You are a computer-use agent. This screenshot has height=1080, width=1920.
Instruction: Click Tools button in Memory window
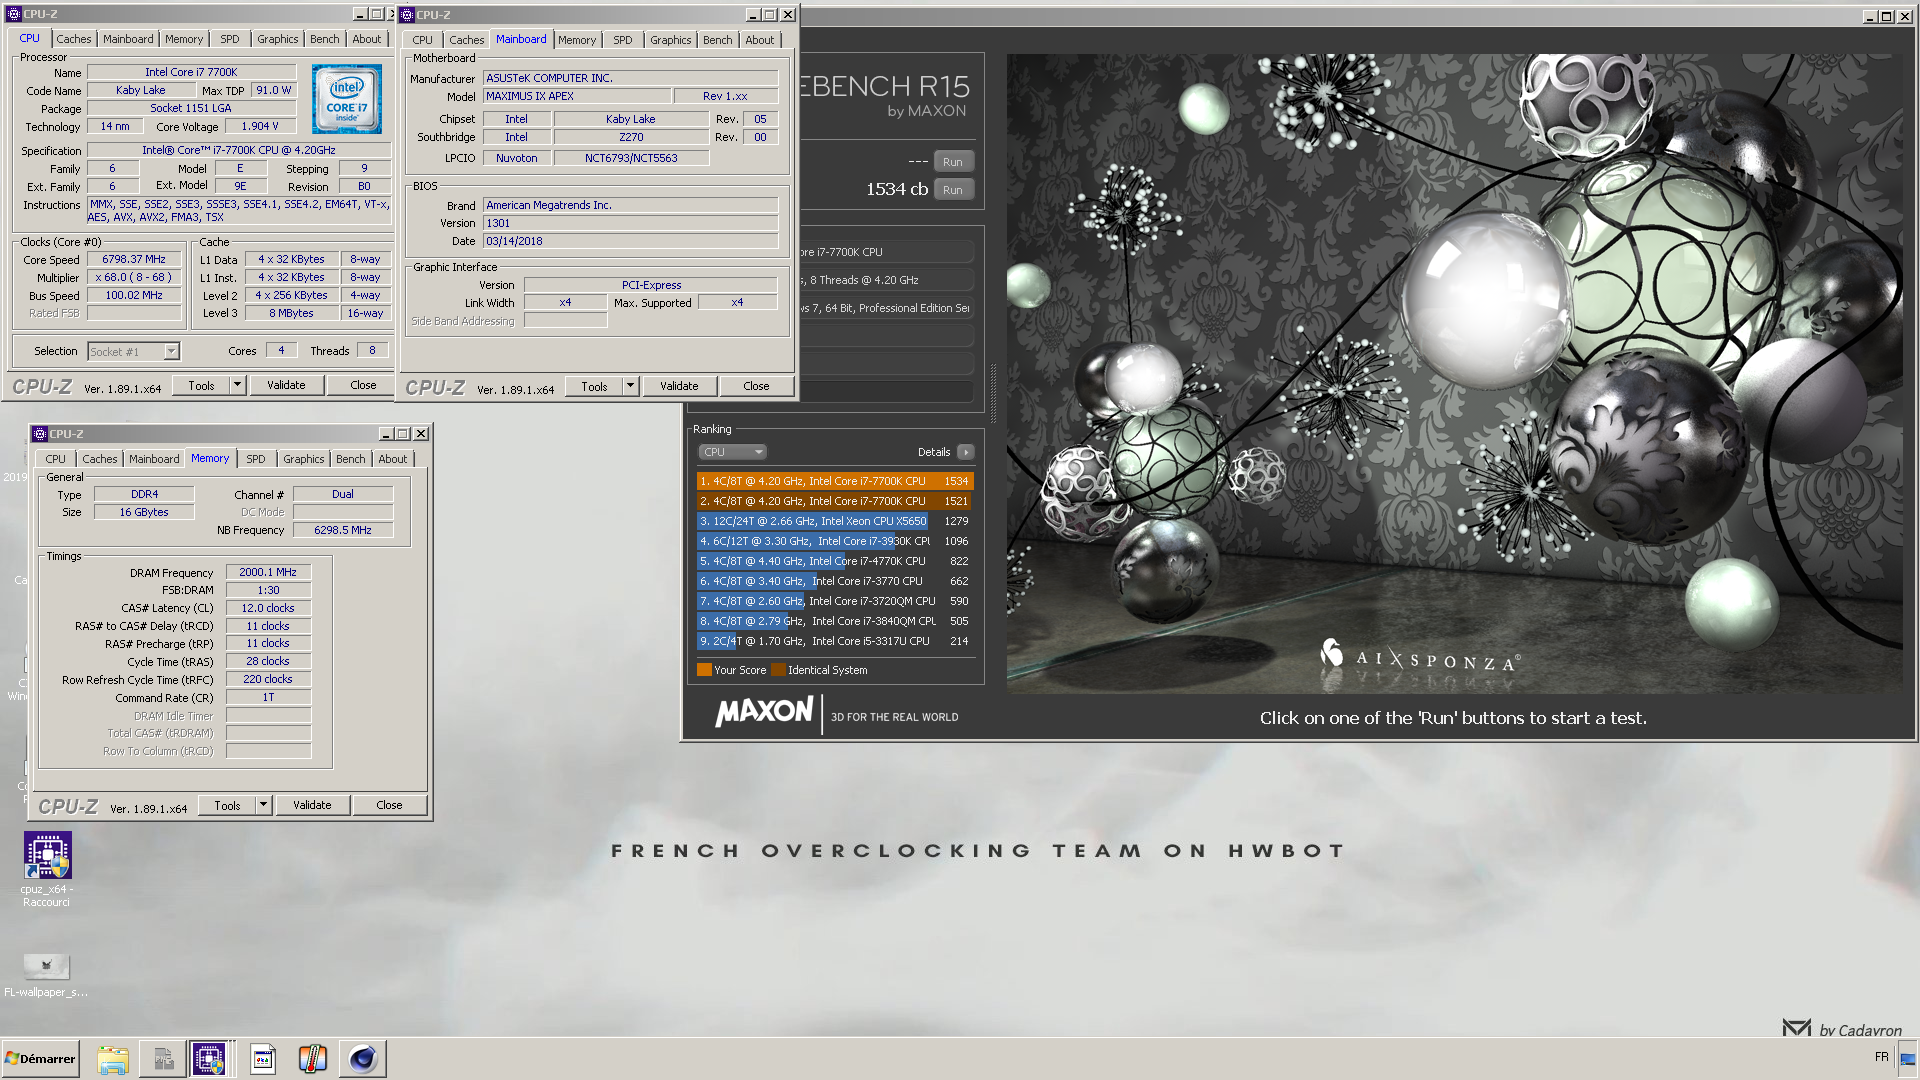pos(227,805)
